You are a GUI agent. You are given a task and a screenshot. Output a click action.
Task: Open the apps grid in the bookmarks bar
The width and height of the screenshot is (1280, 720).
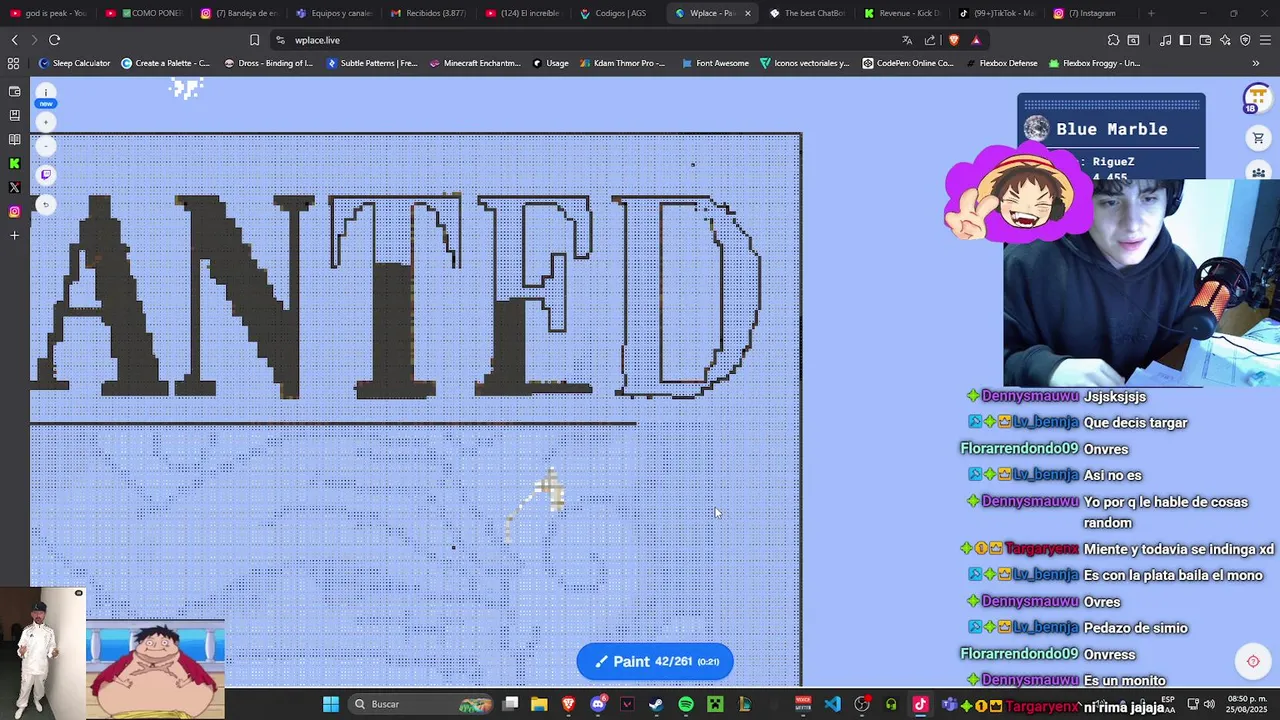click(14, 63)
